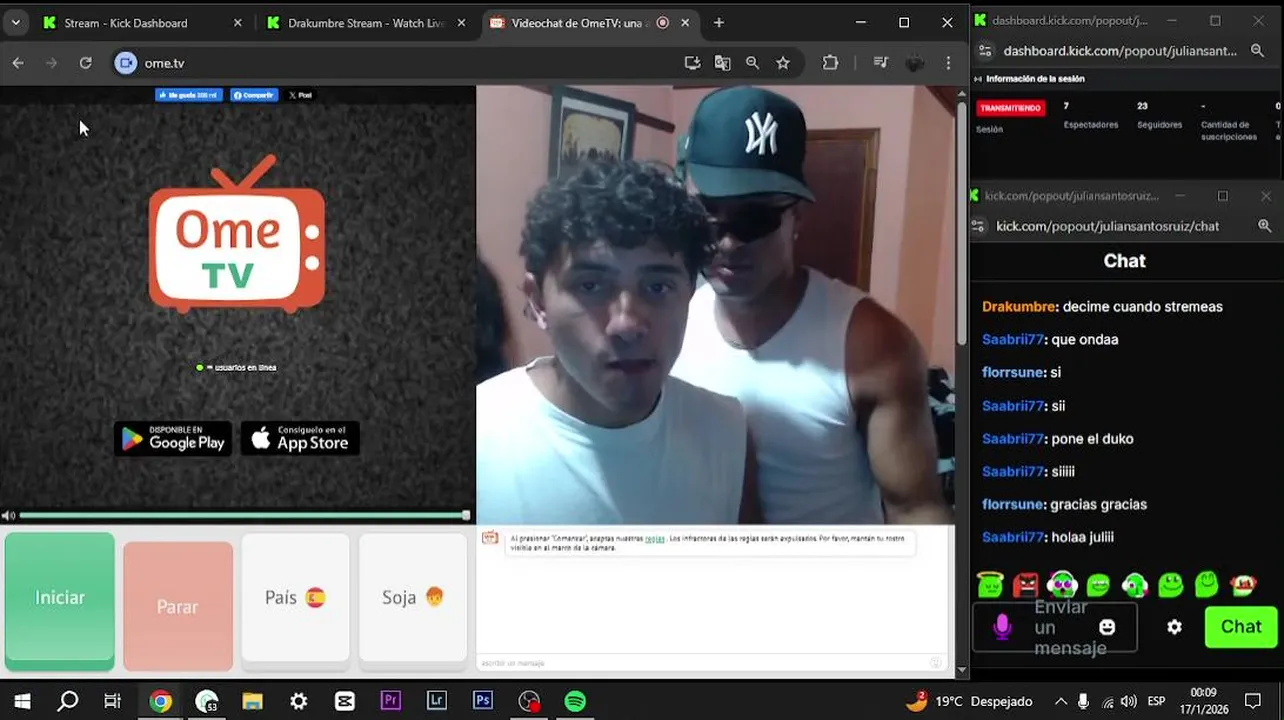This screenshot has width=1284, height=720.
Task: Click the browser forward arrow
Action: coord(52,63)
